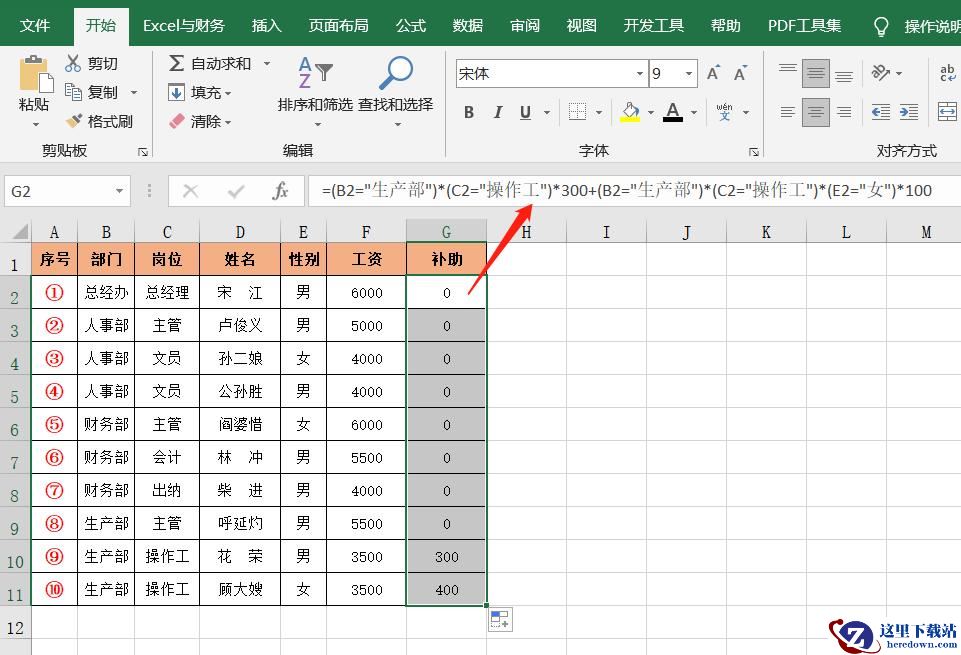Select the 补助 header cell
The height and width of the screenshot is (655, 961).
tap(446, 259)
